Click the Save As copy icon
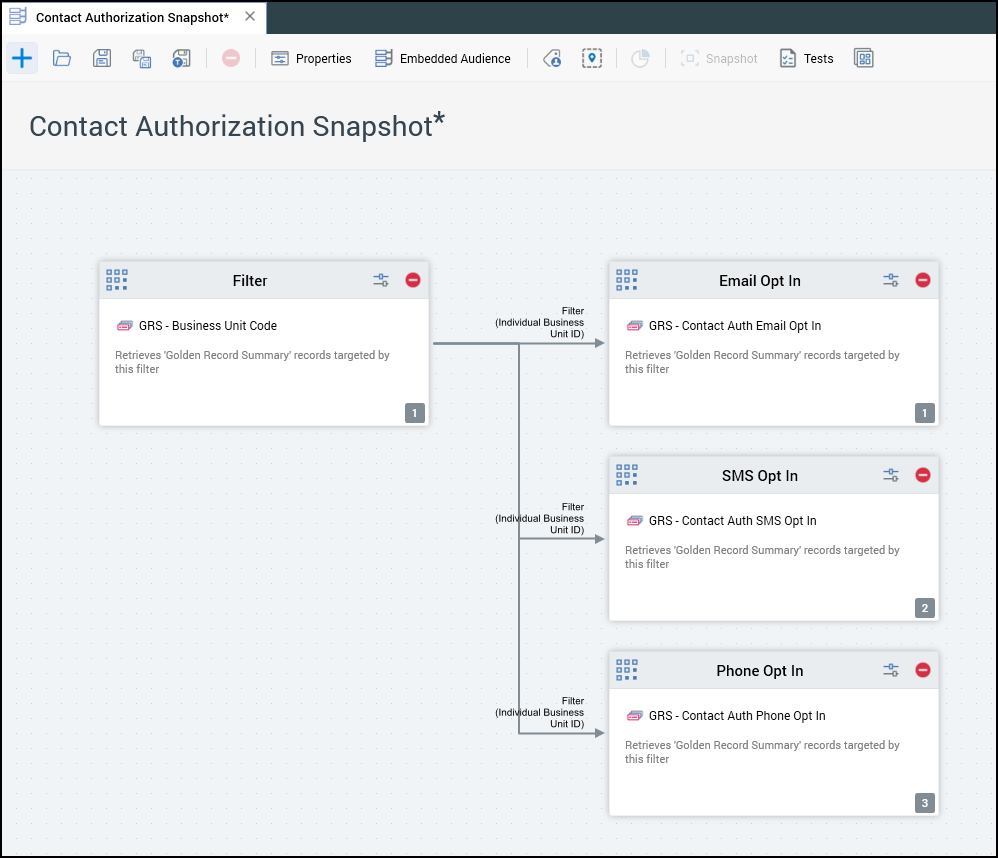Image resolution: width=998 pixels, height=858 pixels. [x=141, y=58]
